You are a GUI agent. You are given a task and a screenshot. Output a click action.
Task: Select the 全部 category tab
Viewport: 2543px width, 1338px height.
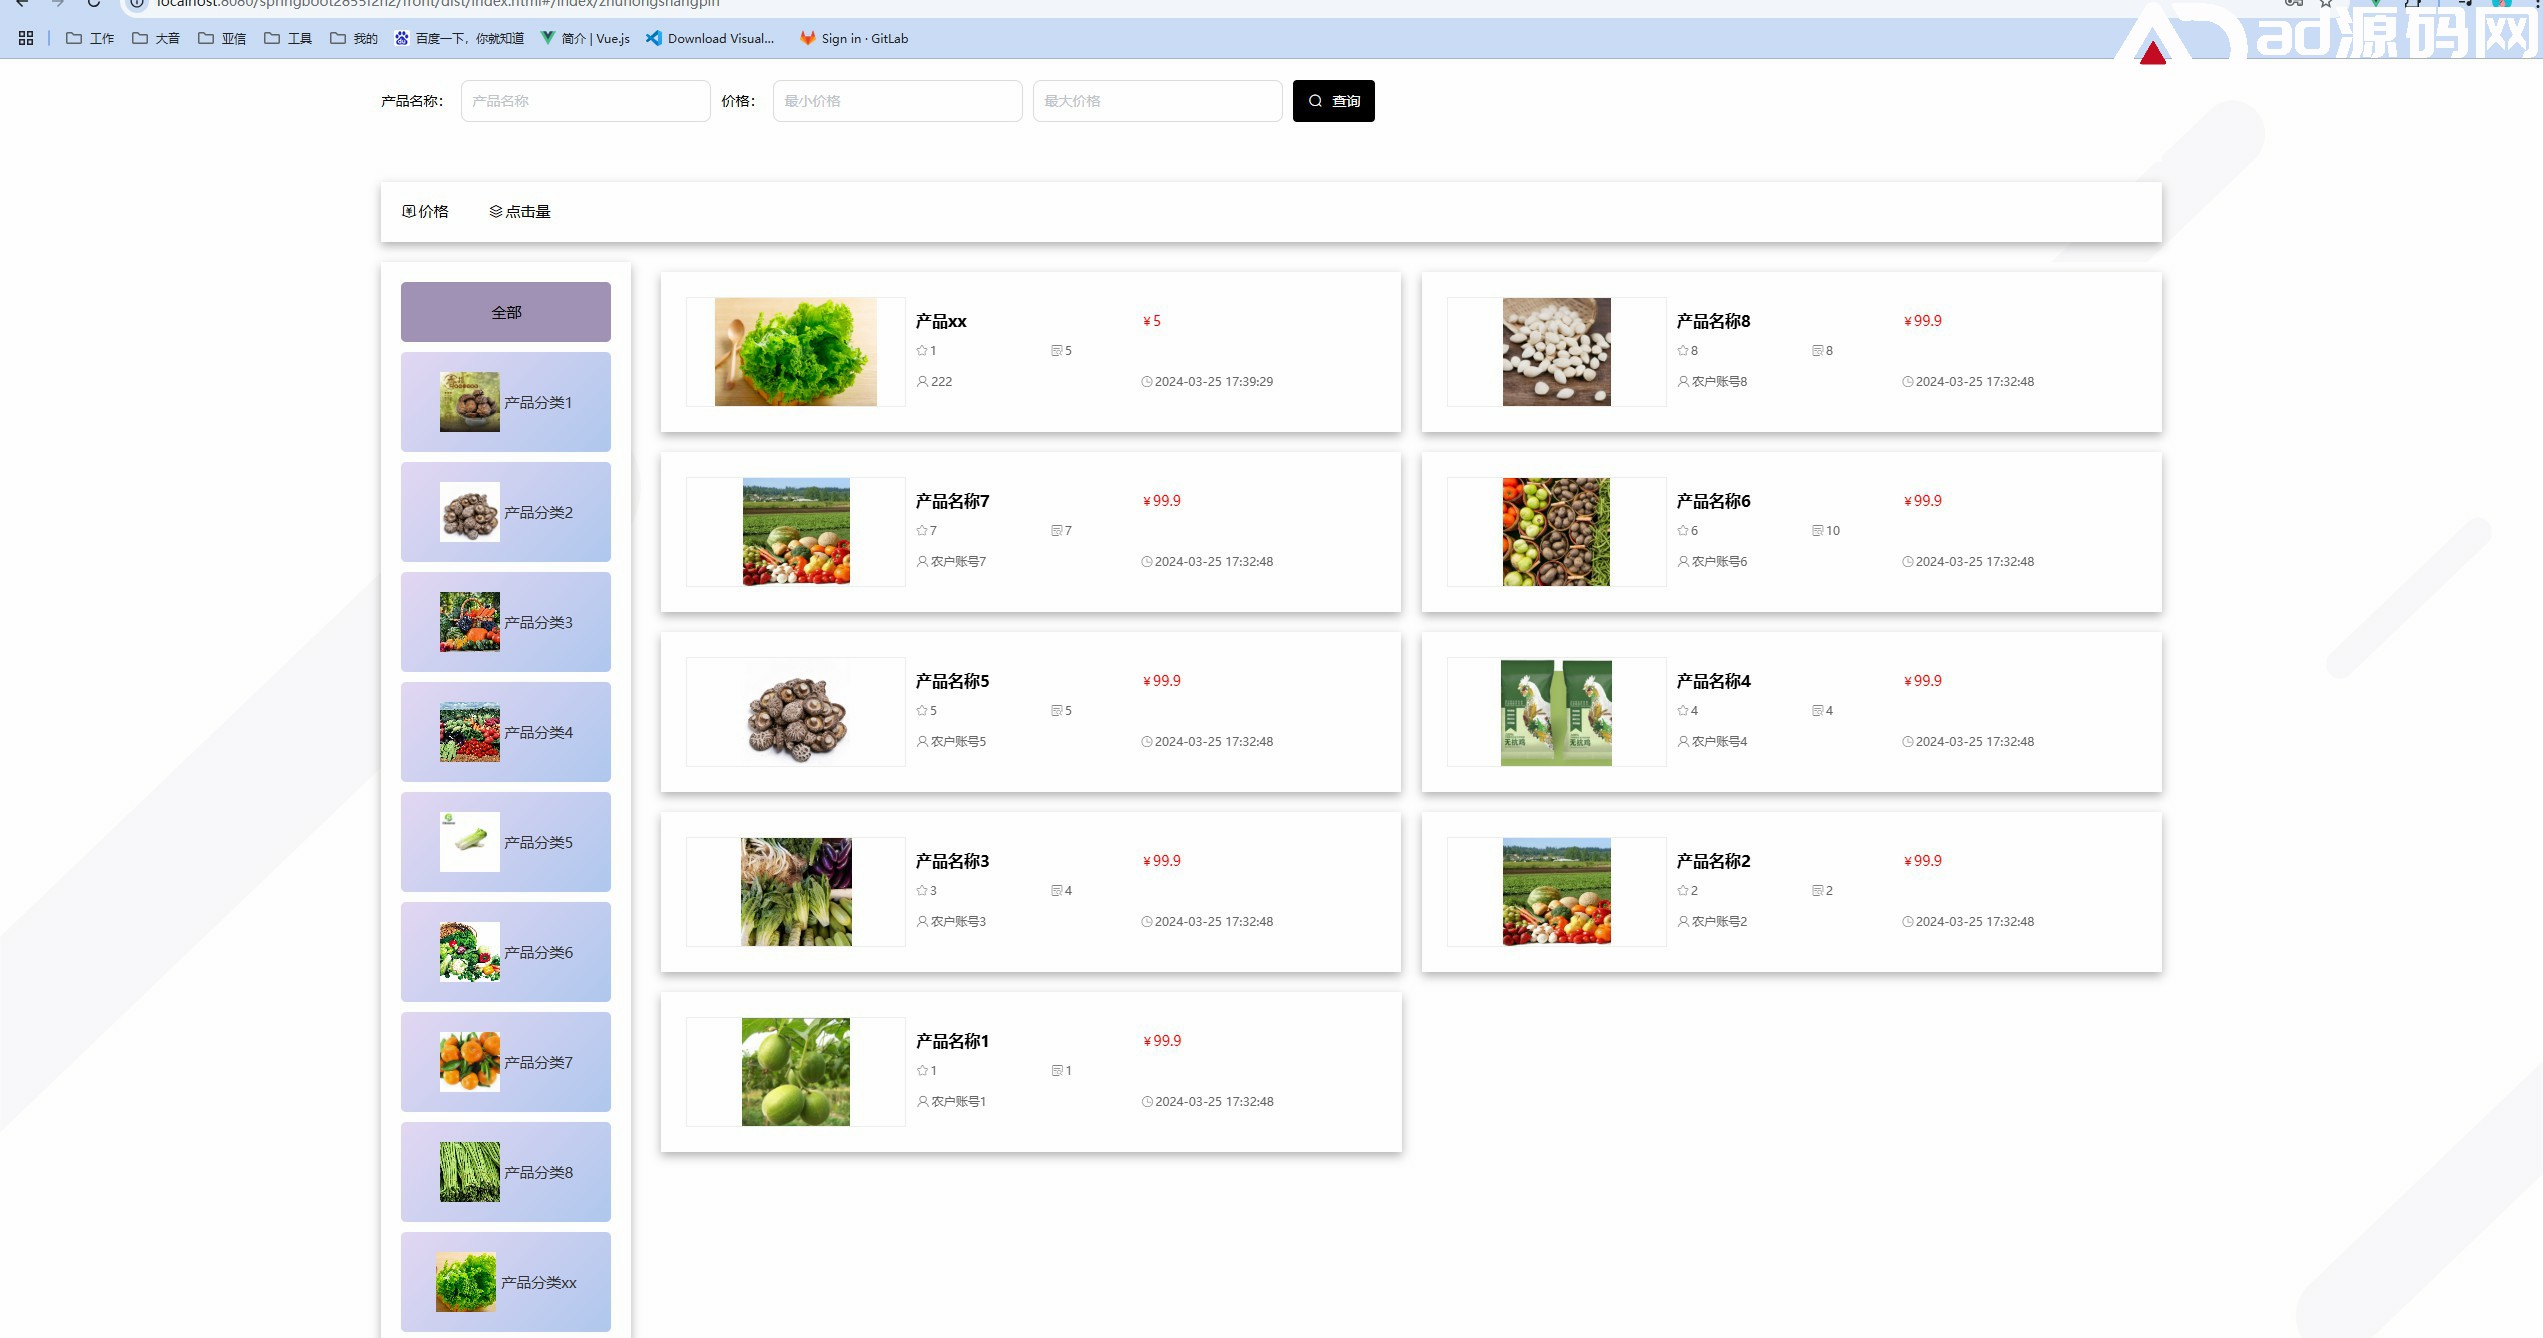point(506,312)
